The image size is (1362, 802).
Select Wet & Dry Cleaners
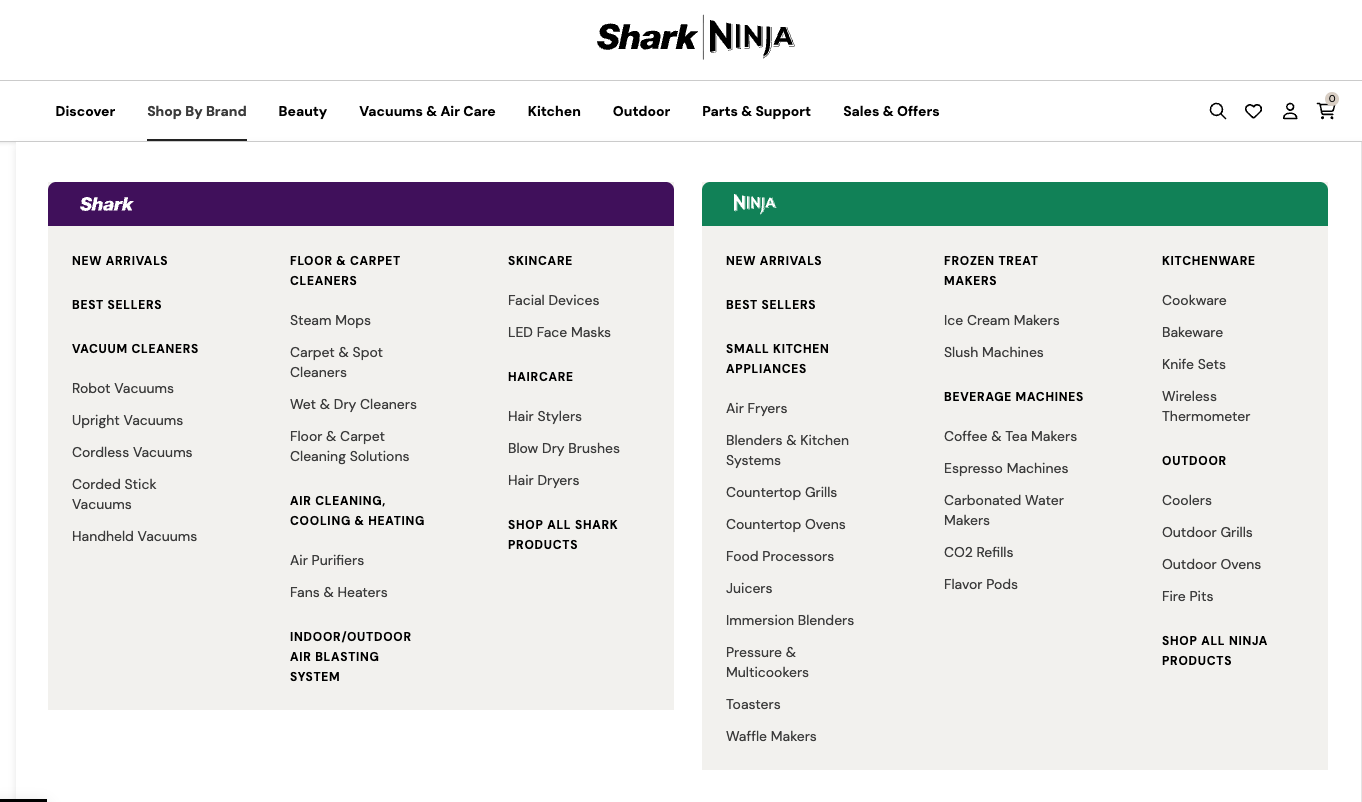[353, 404]
